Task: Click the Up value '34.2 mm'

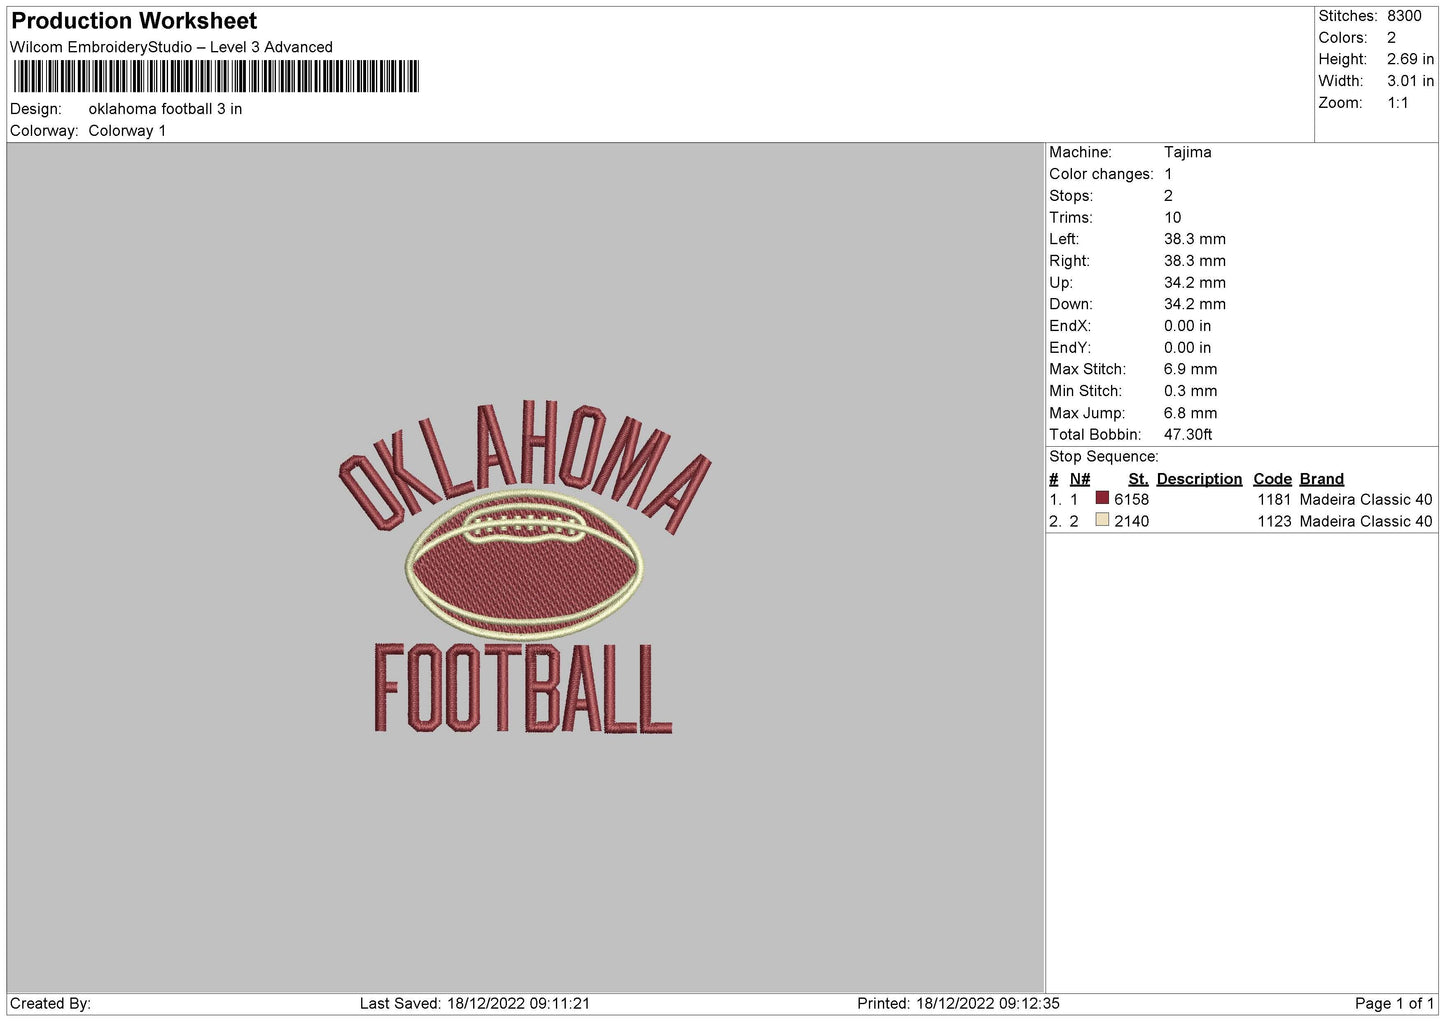Action: point(1194,283)
